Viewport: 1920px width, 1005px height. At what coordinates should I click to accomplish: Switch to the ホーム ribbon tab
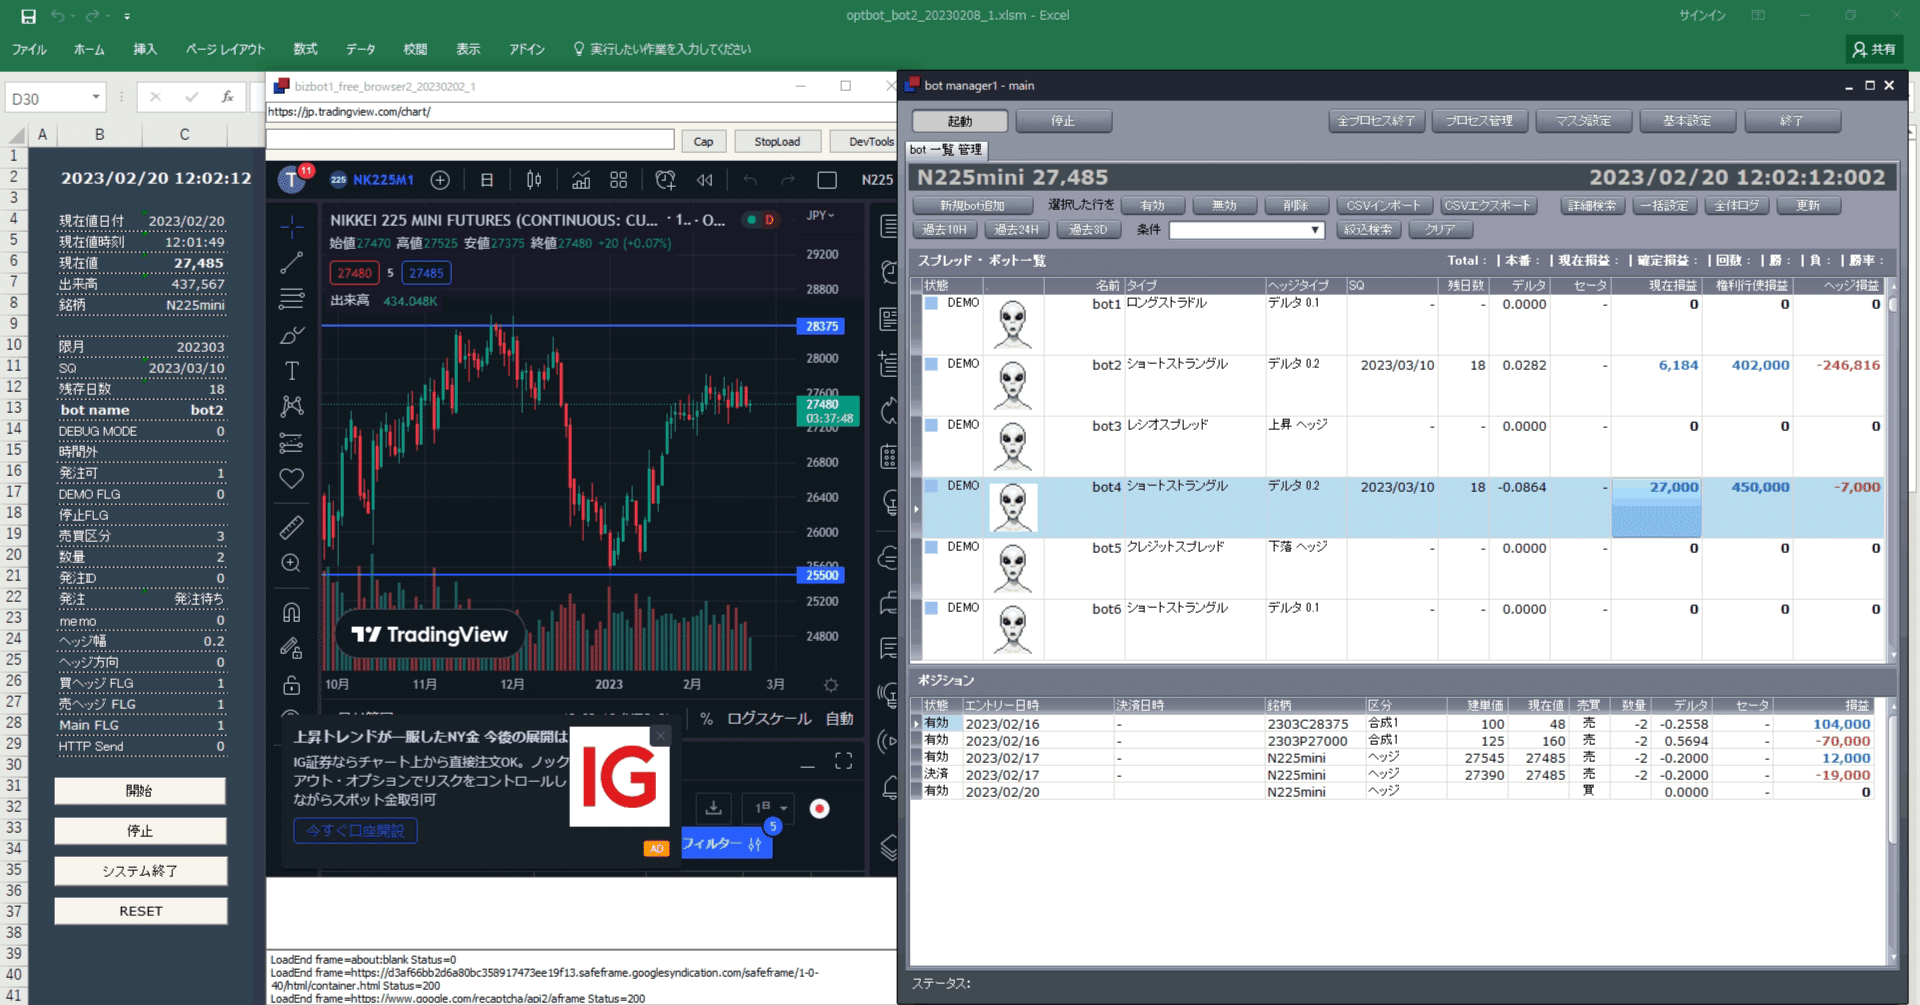(89, 49)
